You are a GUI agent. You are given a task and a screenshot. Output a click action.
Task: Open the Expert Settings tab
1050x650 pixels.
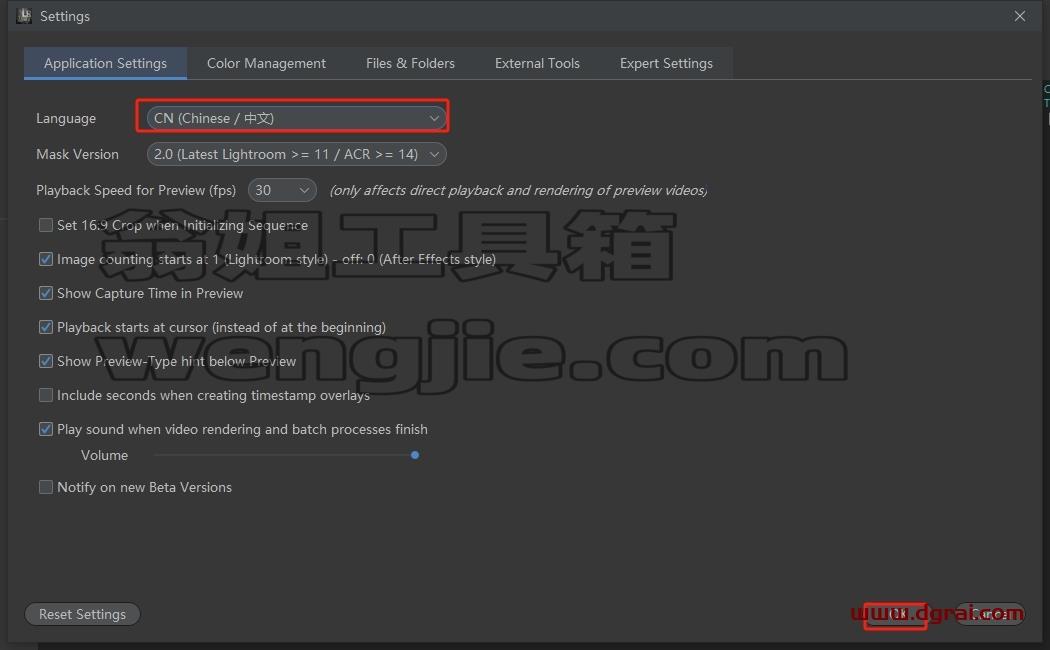tap(666, 63)
